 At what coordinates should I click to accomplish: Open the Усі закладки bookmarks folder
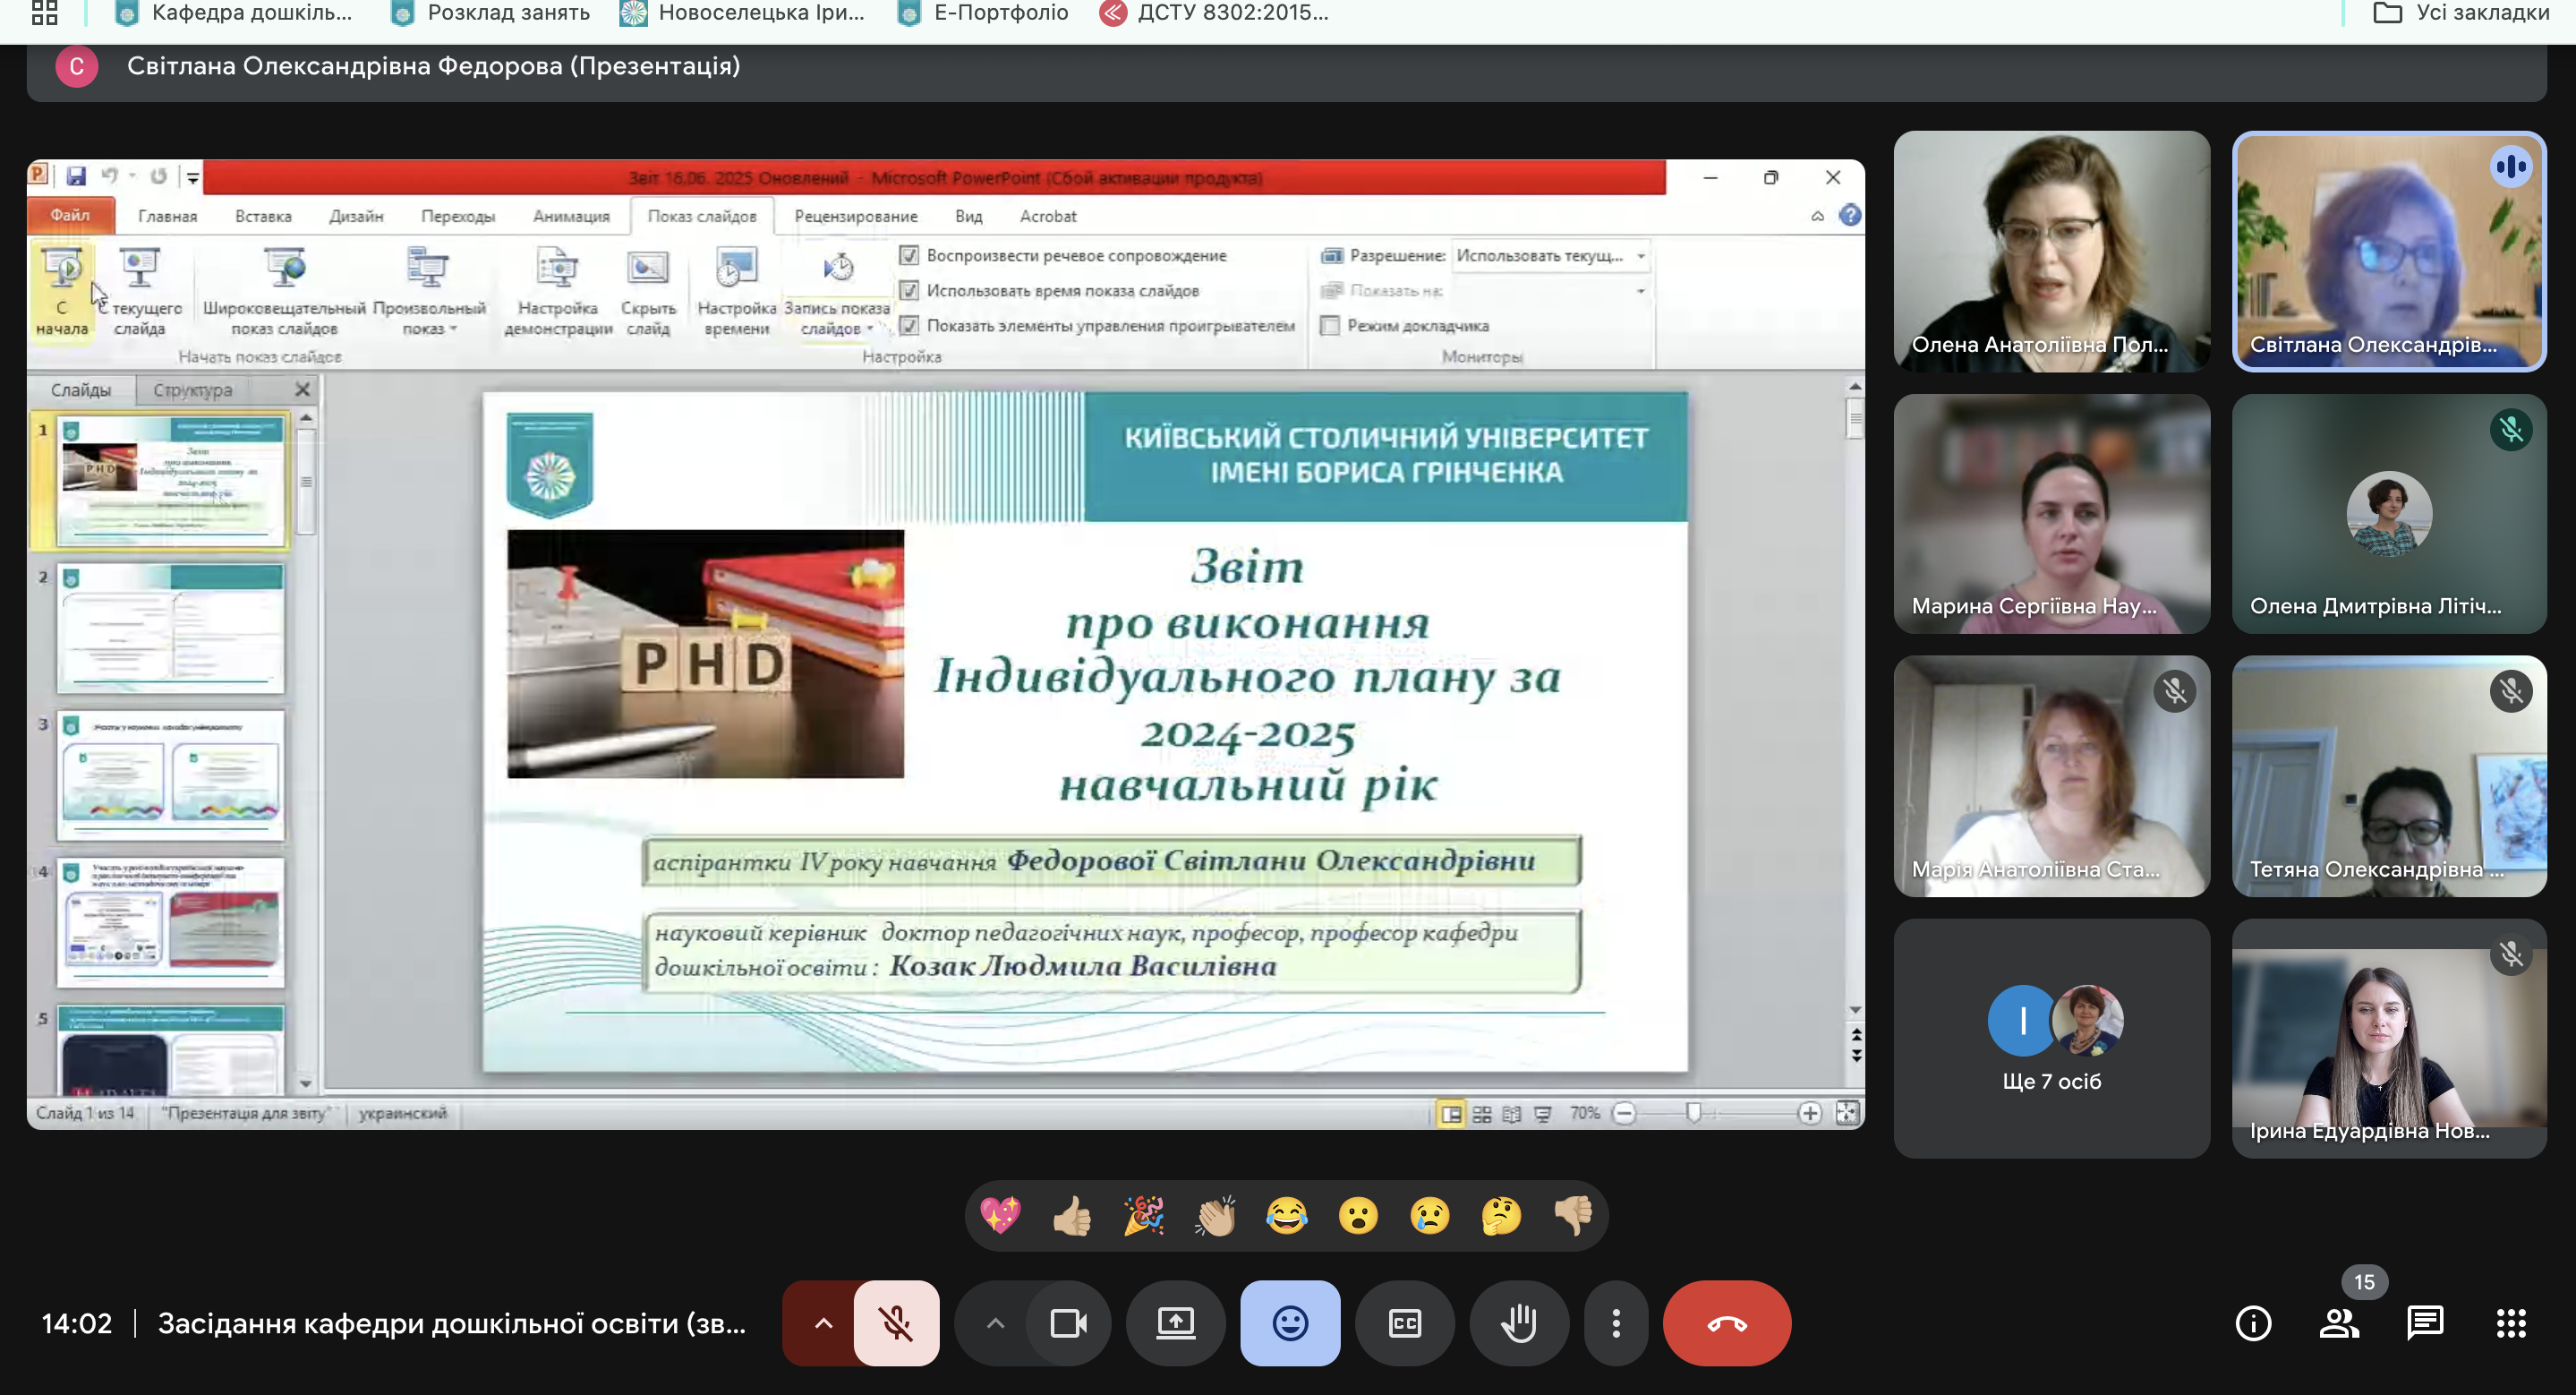(x=2461, y=13)
